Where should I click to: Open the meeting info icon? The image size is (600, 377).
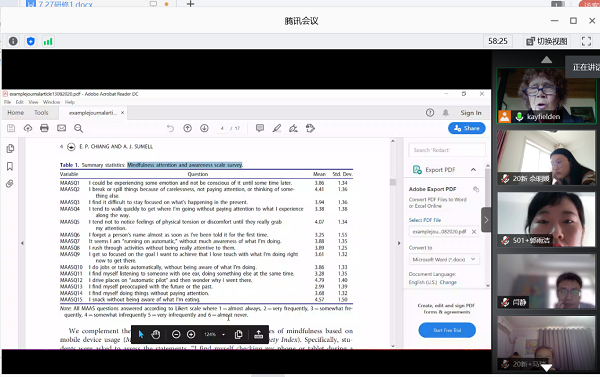tap(13, 41)
